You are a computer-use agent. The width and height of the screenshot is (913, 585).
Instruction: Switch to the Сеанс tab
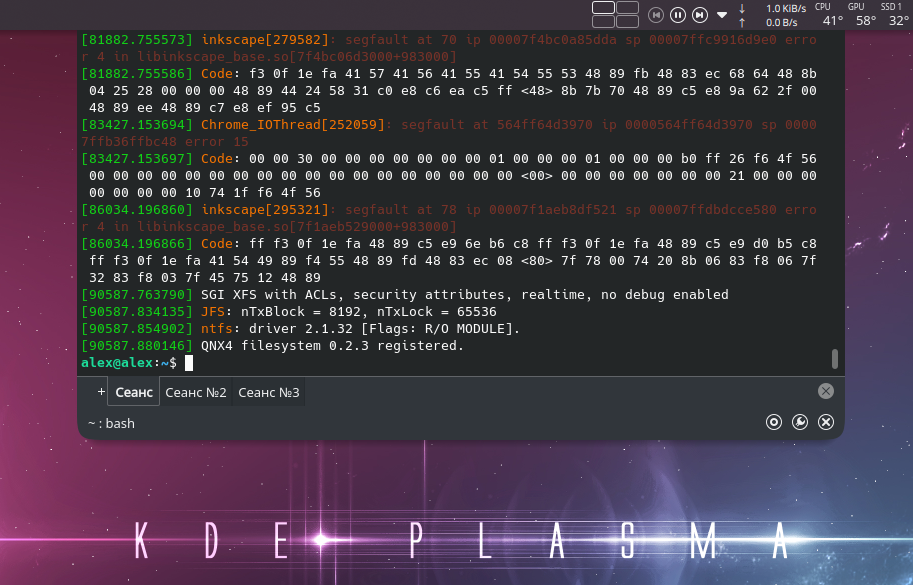tap(134, 392)
